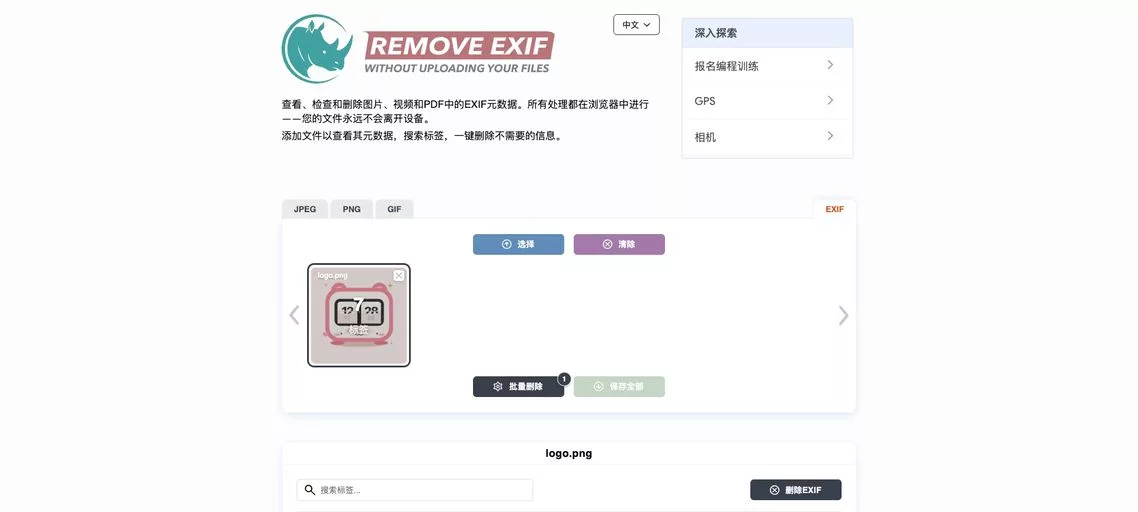1138x512 pixels.
Task: Select the EXIF tab
Action: tap(835, 209)
